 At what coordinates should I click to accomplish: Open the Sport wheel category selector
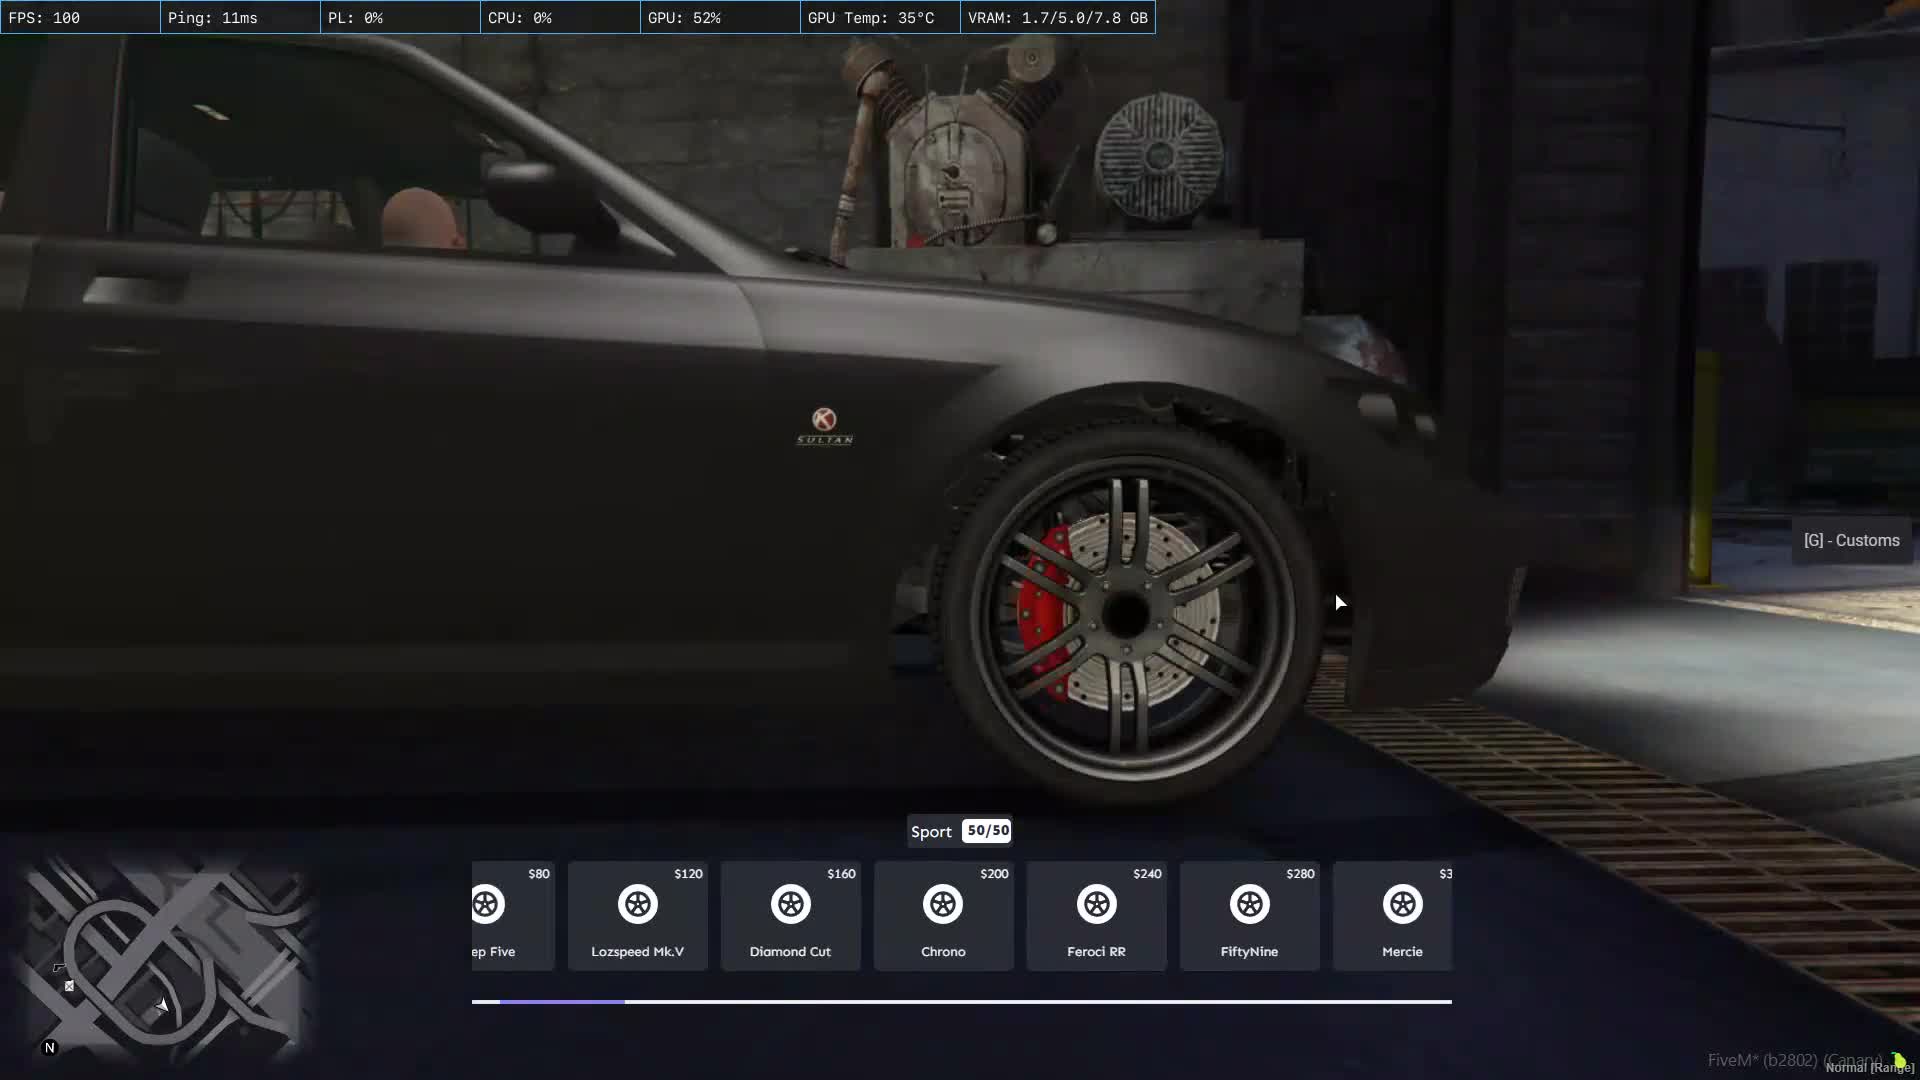tap(931, 831)
